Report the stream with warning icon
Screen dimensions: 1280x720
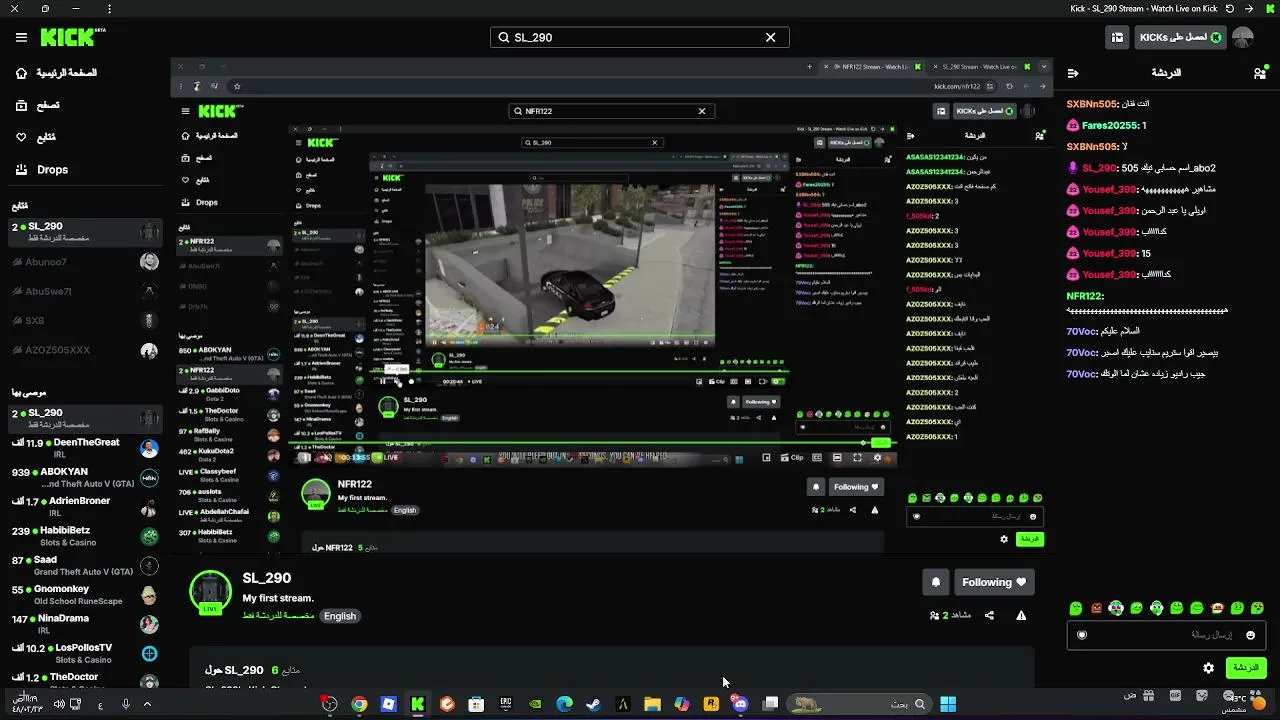tap(1021, 615)
